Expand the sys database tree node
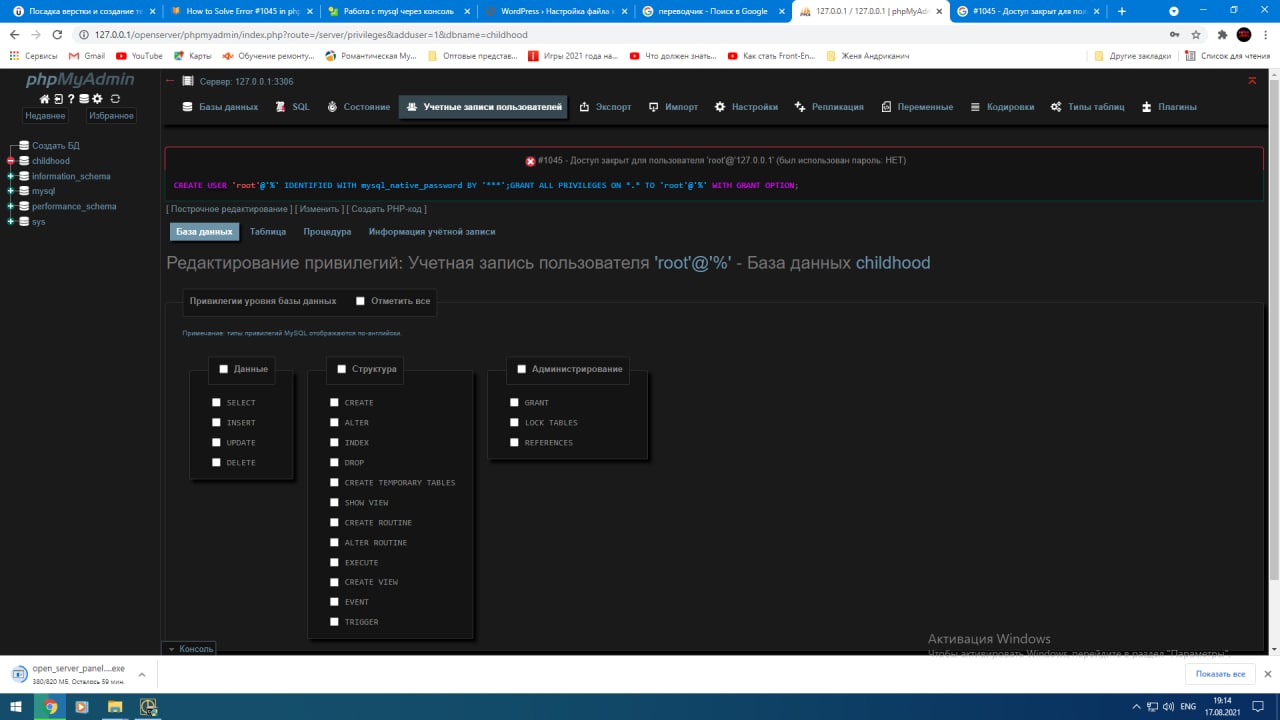 11,222
